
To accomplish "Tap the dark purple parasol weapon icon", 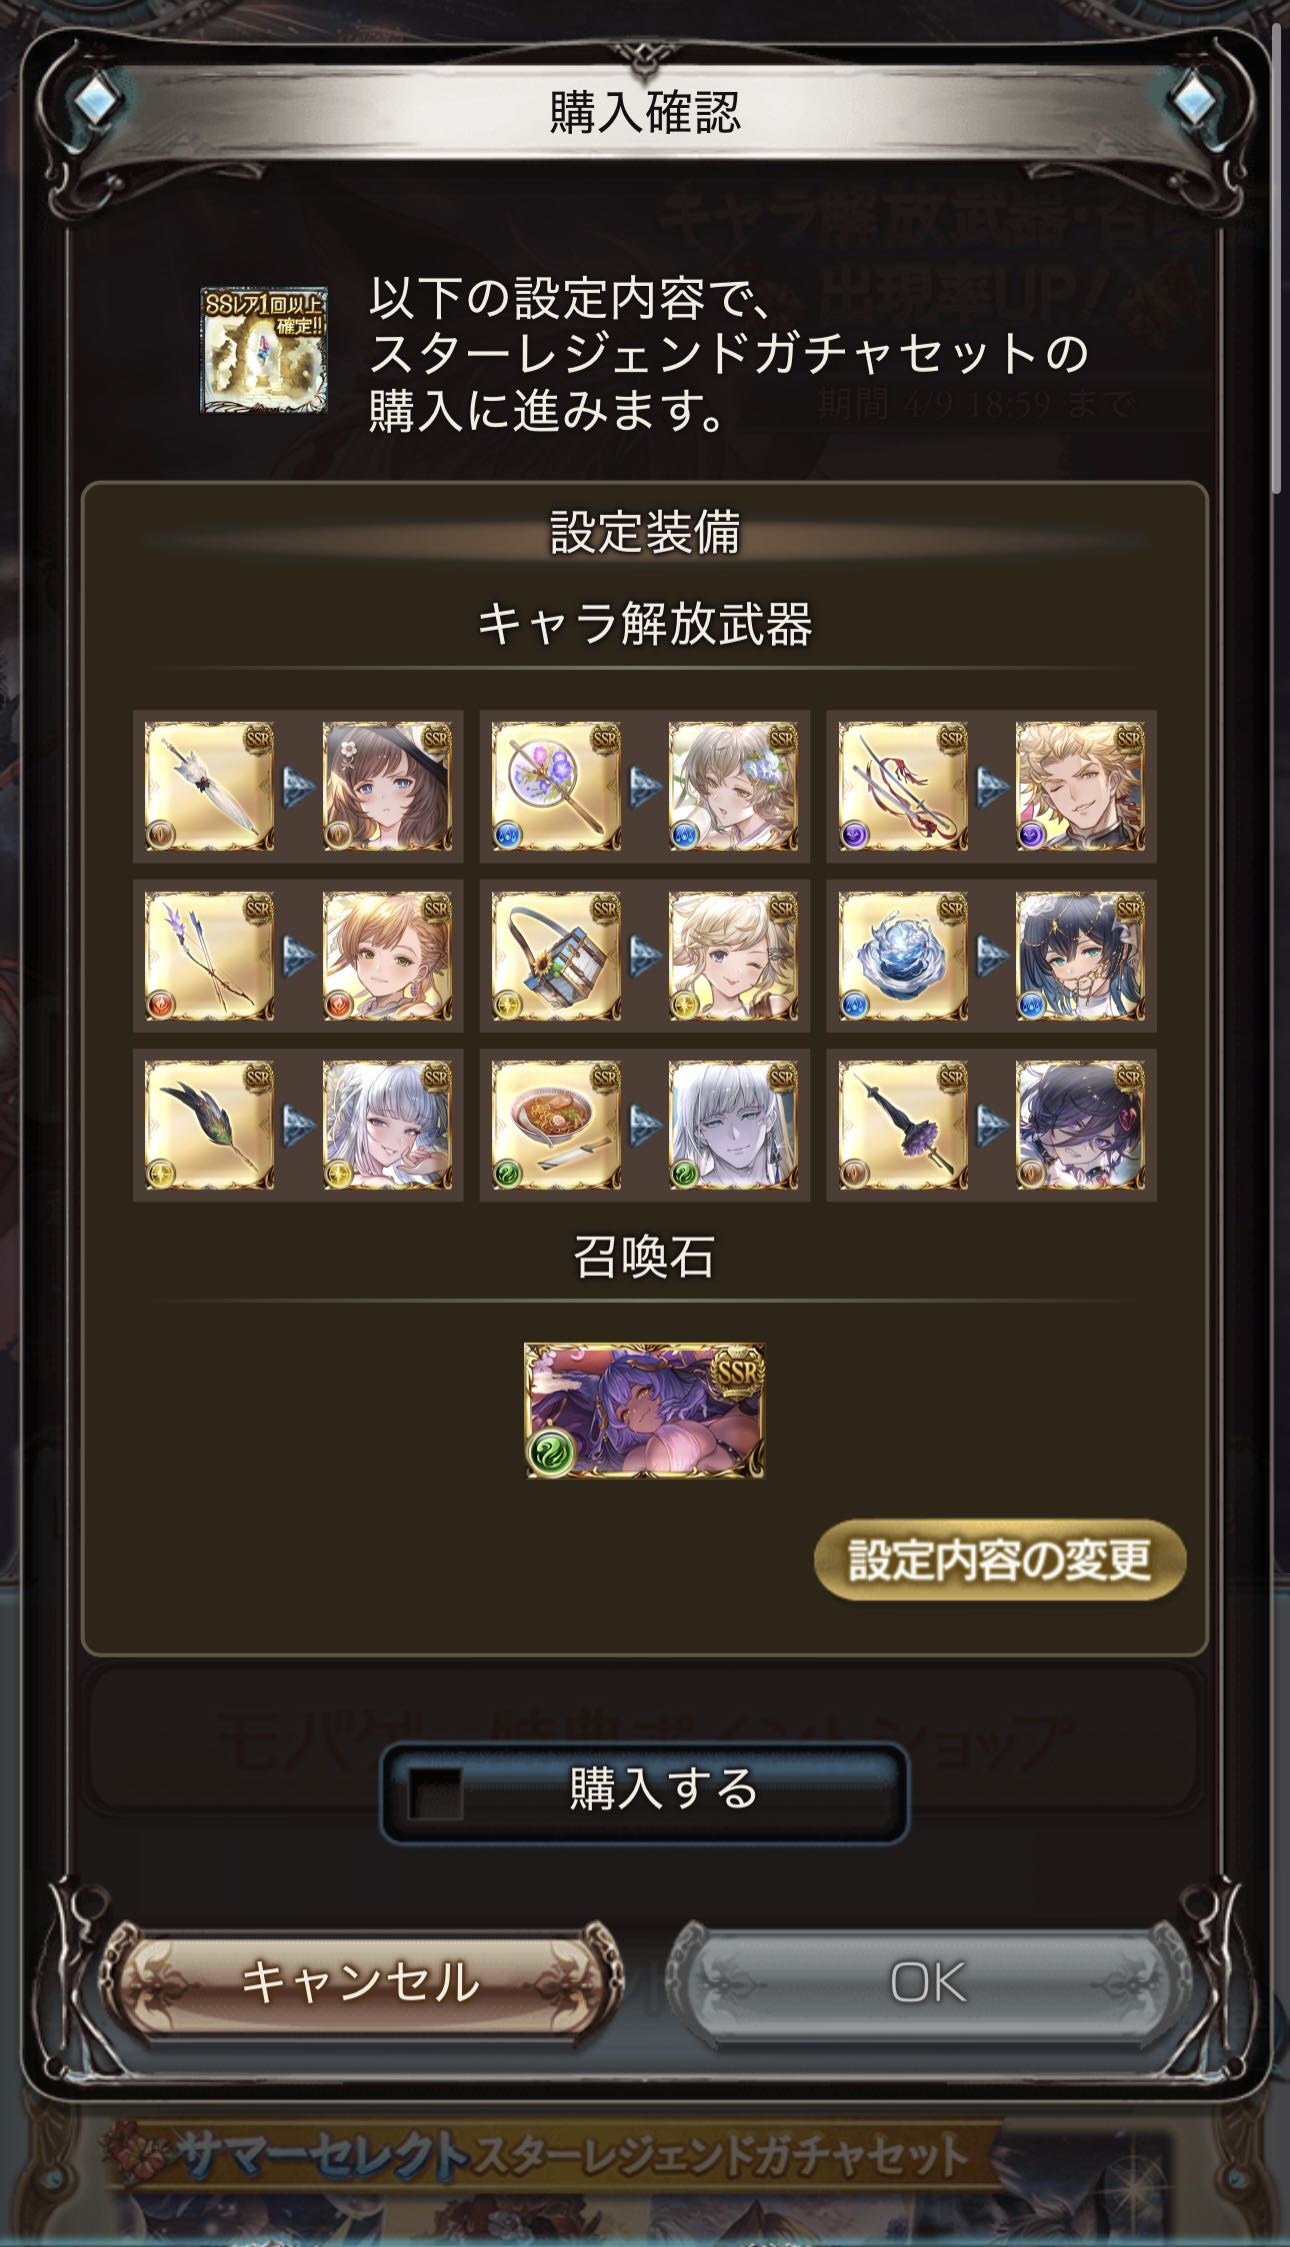I will [x=903, y=1125].
